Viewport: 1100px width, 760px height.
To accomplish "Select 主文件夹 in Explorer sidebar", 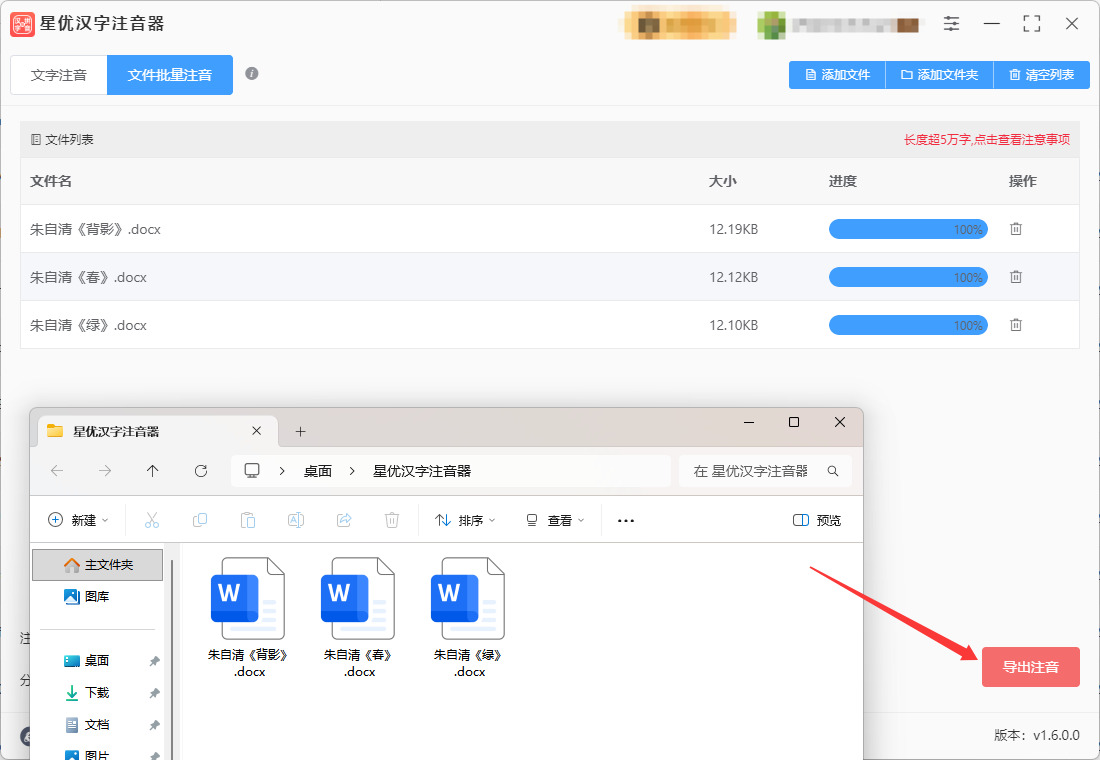I will click(x=98, y=565).
